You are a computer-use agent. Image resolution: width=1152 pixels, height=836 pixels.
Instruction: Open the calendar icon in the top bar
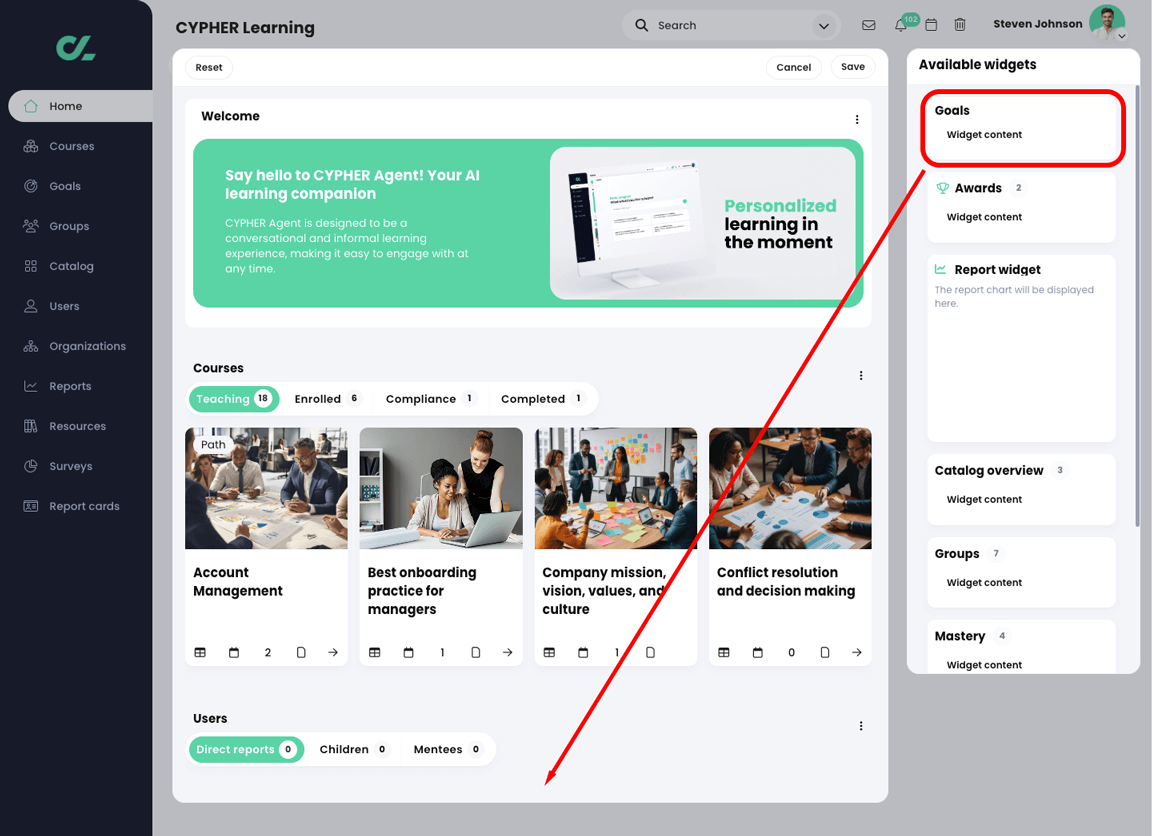pos(931,24)
